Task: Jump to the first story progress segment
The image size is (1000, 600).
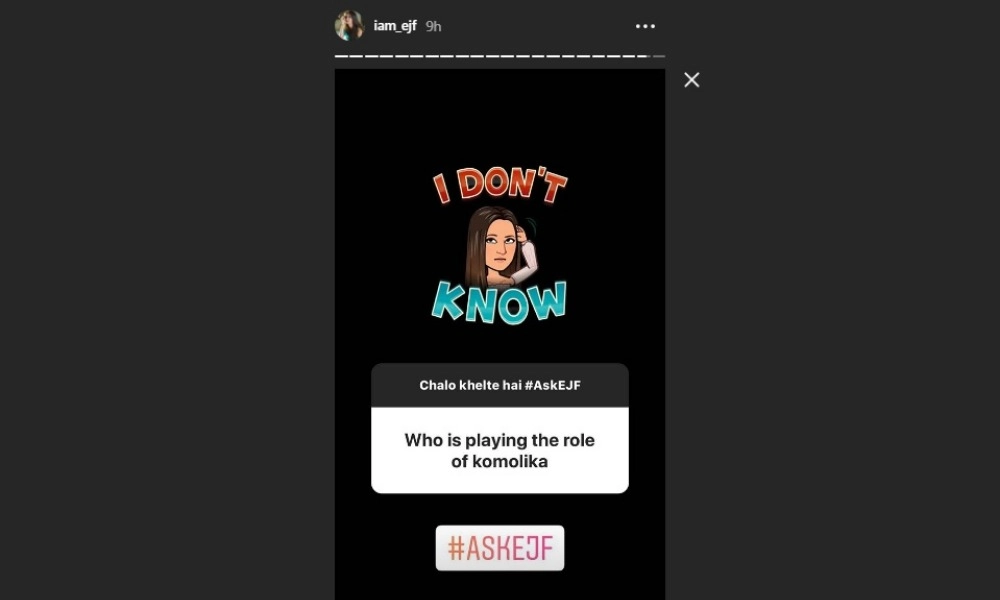Action: click(x=341, y=56)
